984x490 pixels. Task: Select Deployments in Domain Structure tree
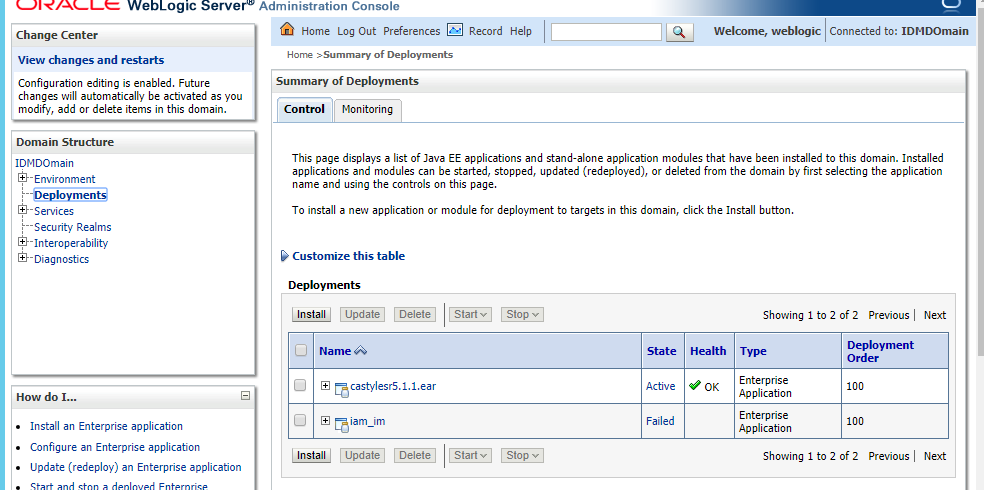70,195
